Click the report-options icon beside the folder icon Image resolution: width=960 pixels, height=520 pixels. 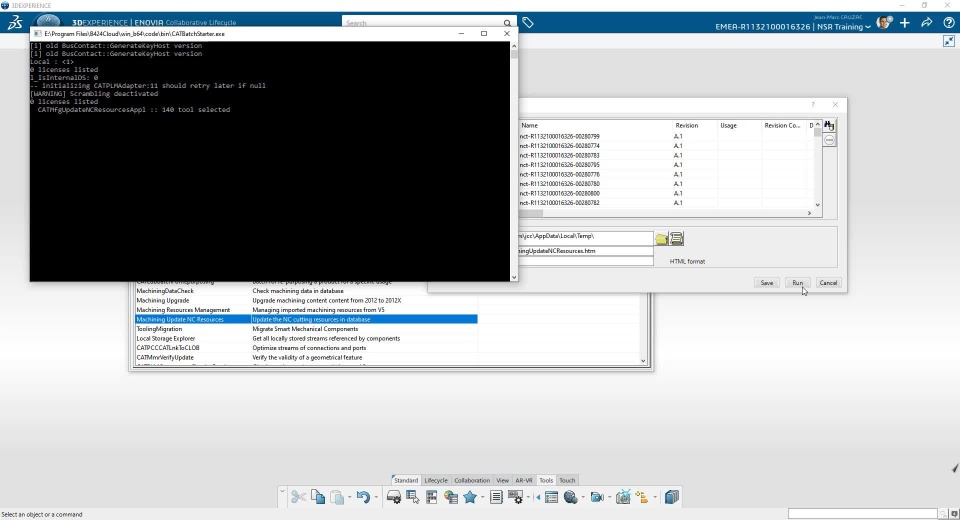(677, 238)
